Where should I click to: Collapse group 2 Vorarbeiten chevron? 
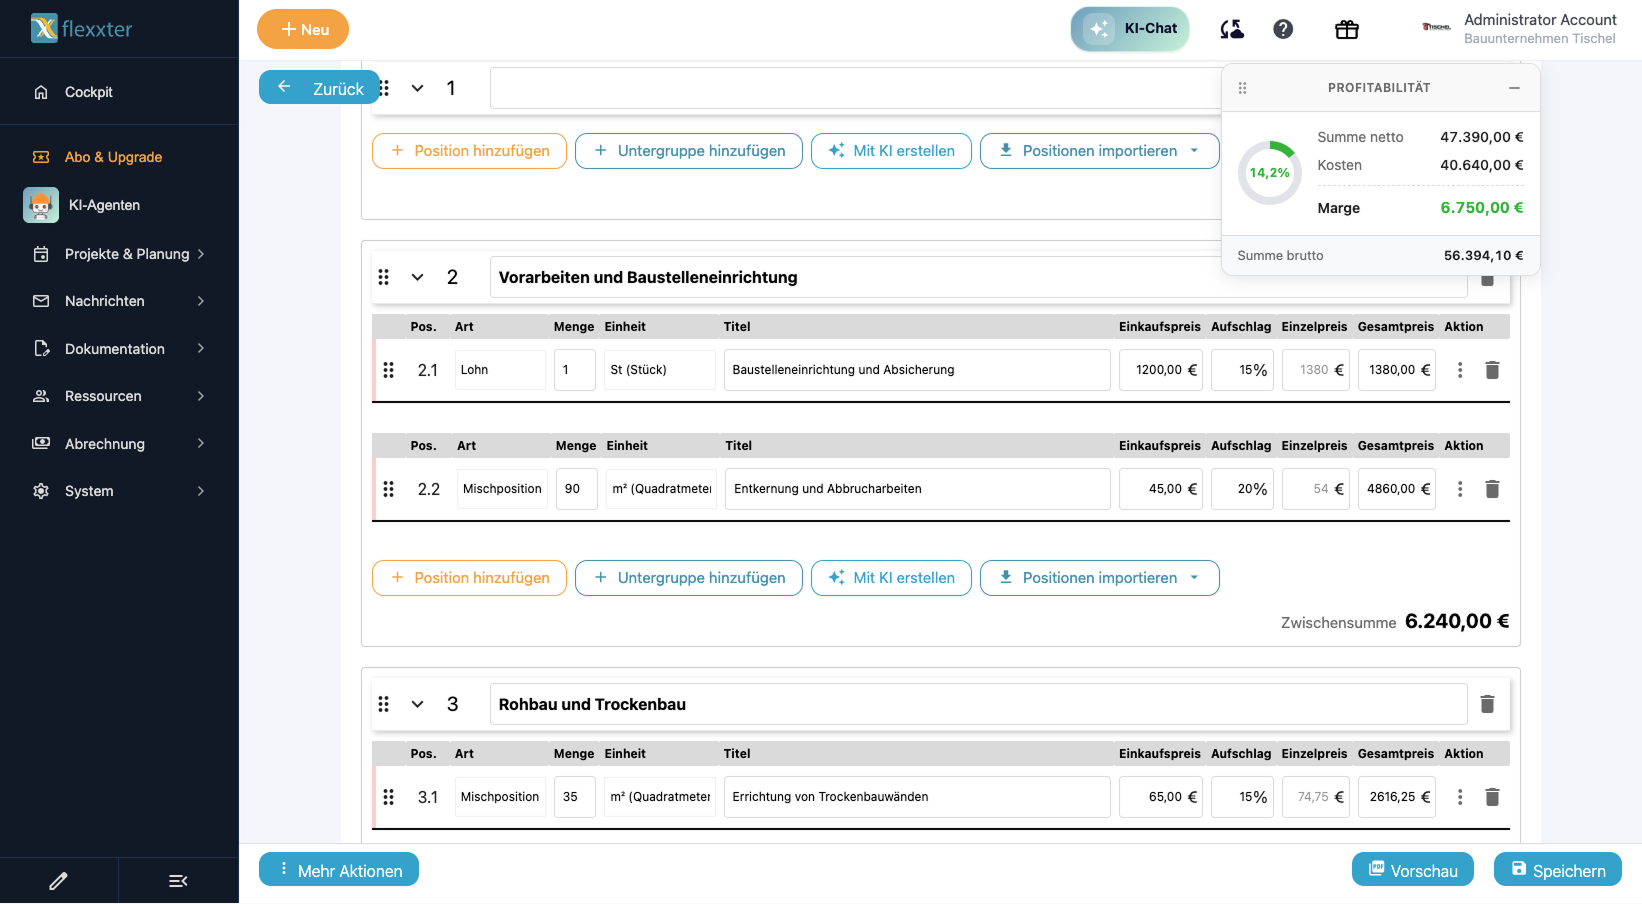(x=418, y=277)
